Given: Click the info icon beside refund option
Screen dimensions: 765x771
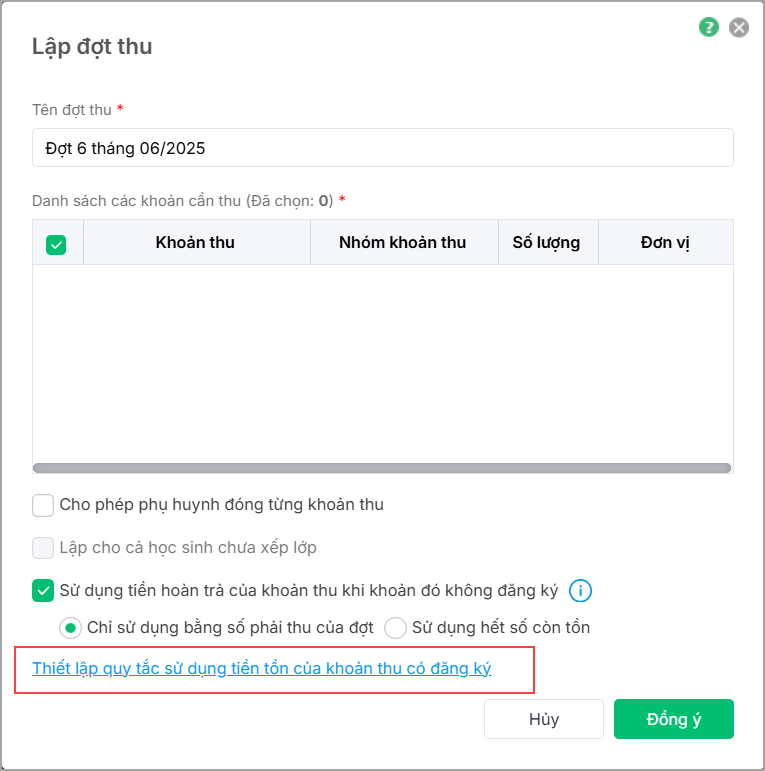Looking at the screenshot, I should [580, 591].
